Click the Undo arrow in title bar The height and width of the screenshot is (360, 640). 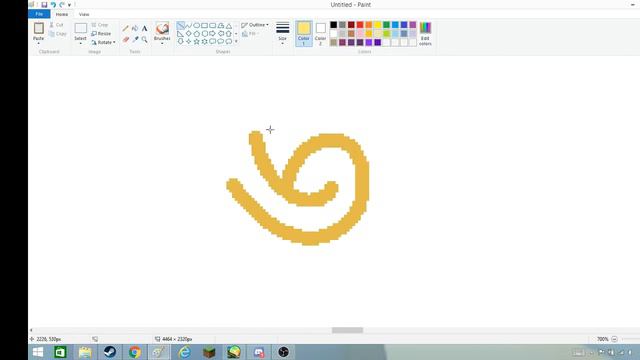(53, 4)
